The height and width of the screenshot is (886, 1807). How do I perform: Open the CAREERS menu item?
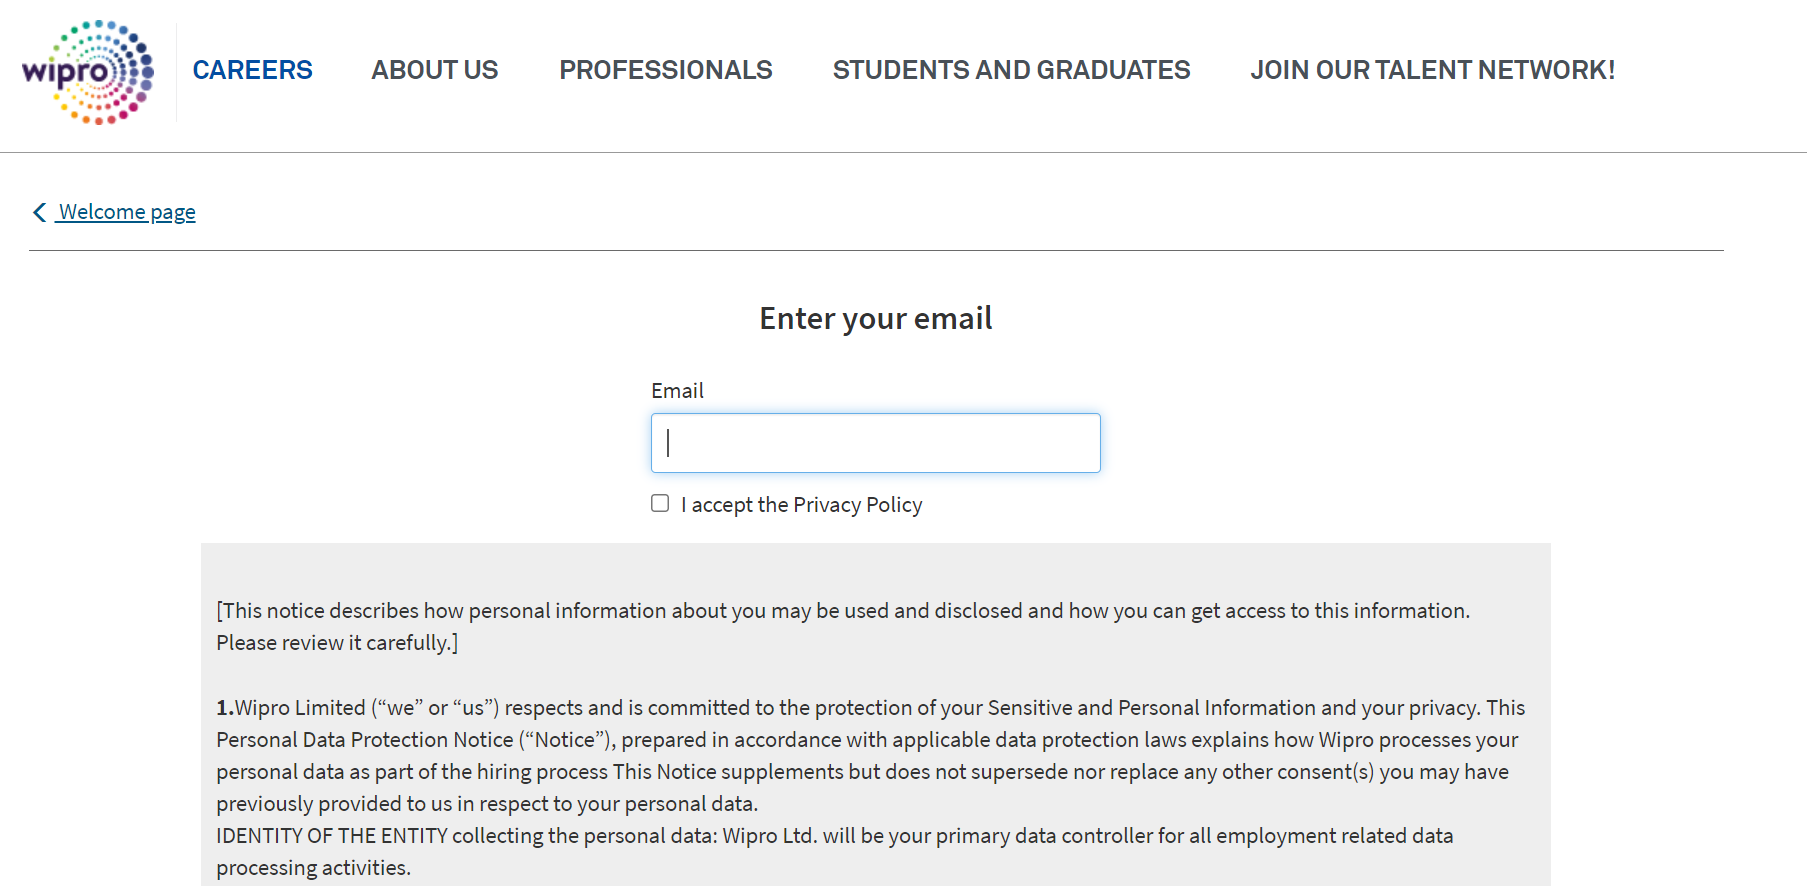tap(252, 70)
